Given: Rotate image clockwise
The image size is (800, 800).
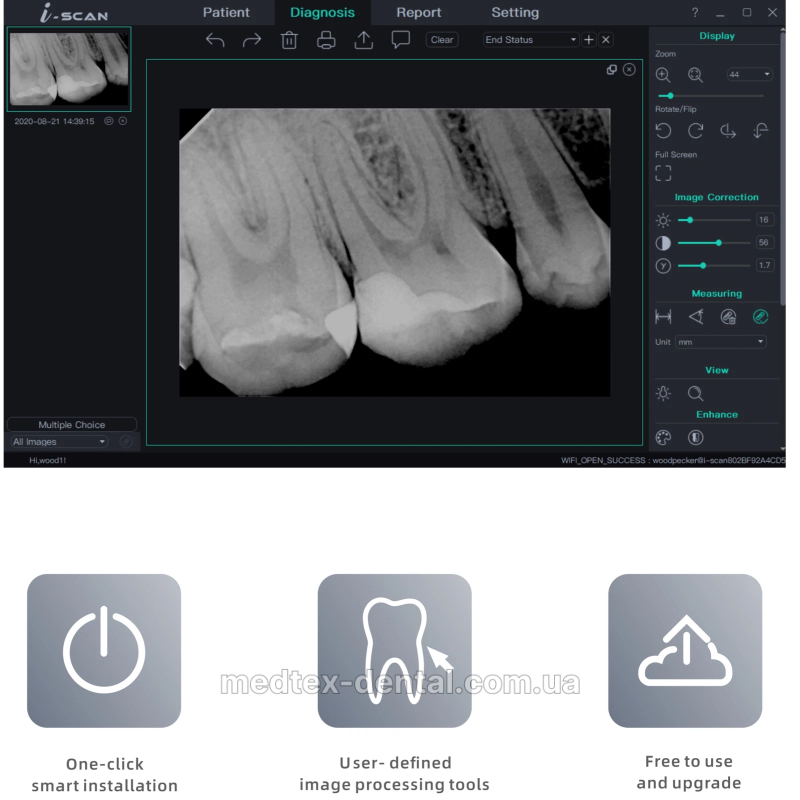Looking at the screenshot, I should pos(695,131).
